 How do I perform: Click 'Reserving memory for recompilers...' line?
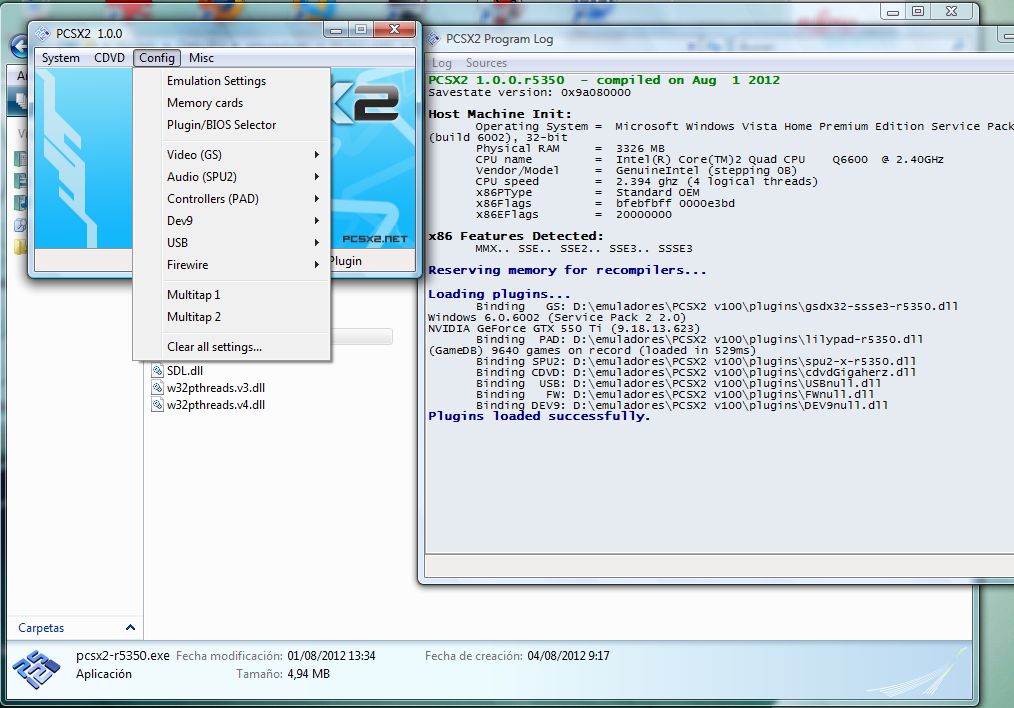pos(567,270)
